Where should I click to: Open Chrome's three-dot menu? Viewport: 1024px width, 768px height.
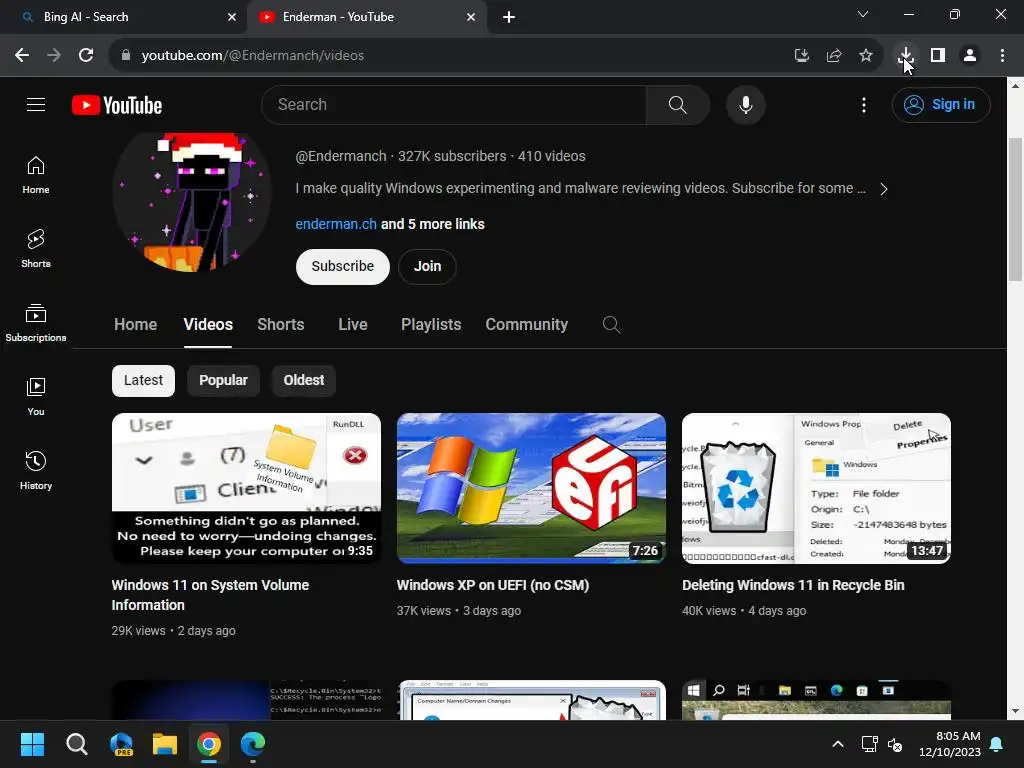1002,55
